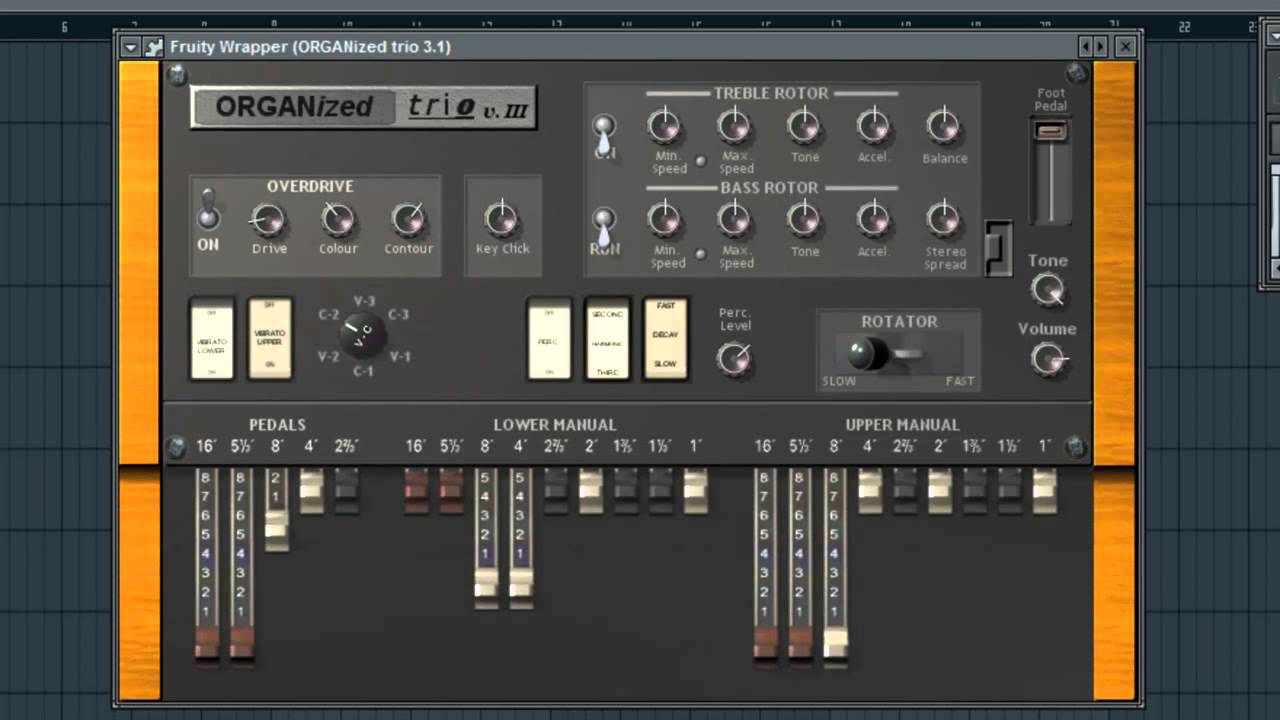The height and width of the screenshot is (720, 1280).
Task: Toggle the Bass Rotor RUN switch
Action: (x=604, y=226)
